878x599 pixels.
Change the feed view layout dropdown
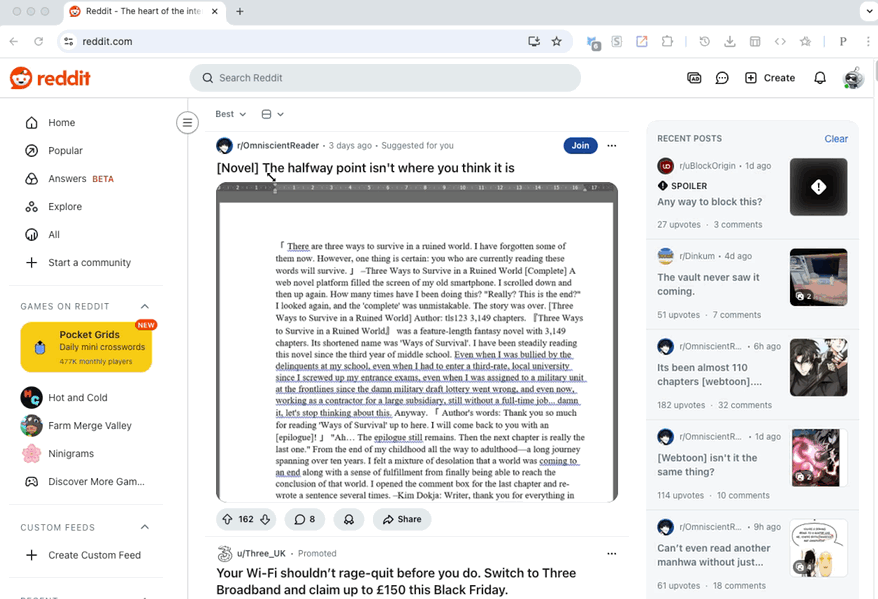point(272,114)
